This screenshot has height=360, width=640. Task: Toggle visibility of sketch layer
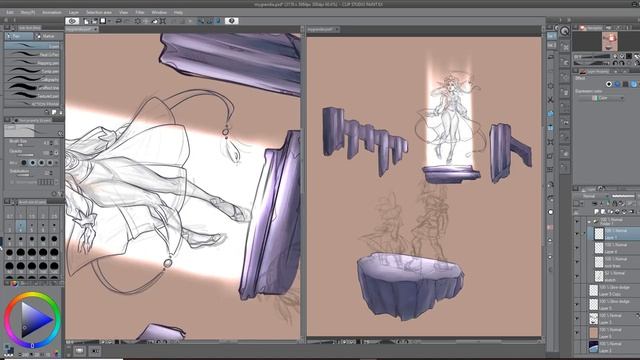point(577,276)
